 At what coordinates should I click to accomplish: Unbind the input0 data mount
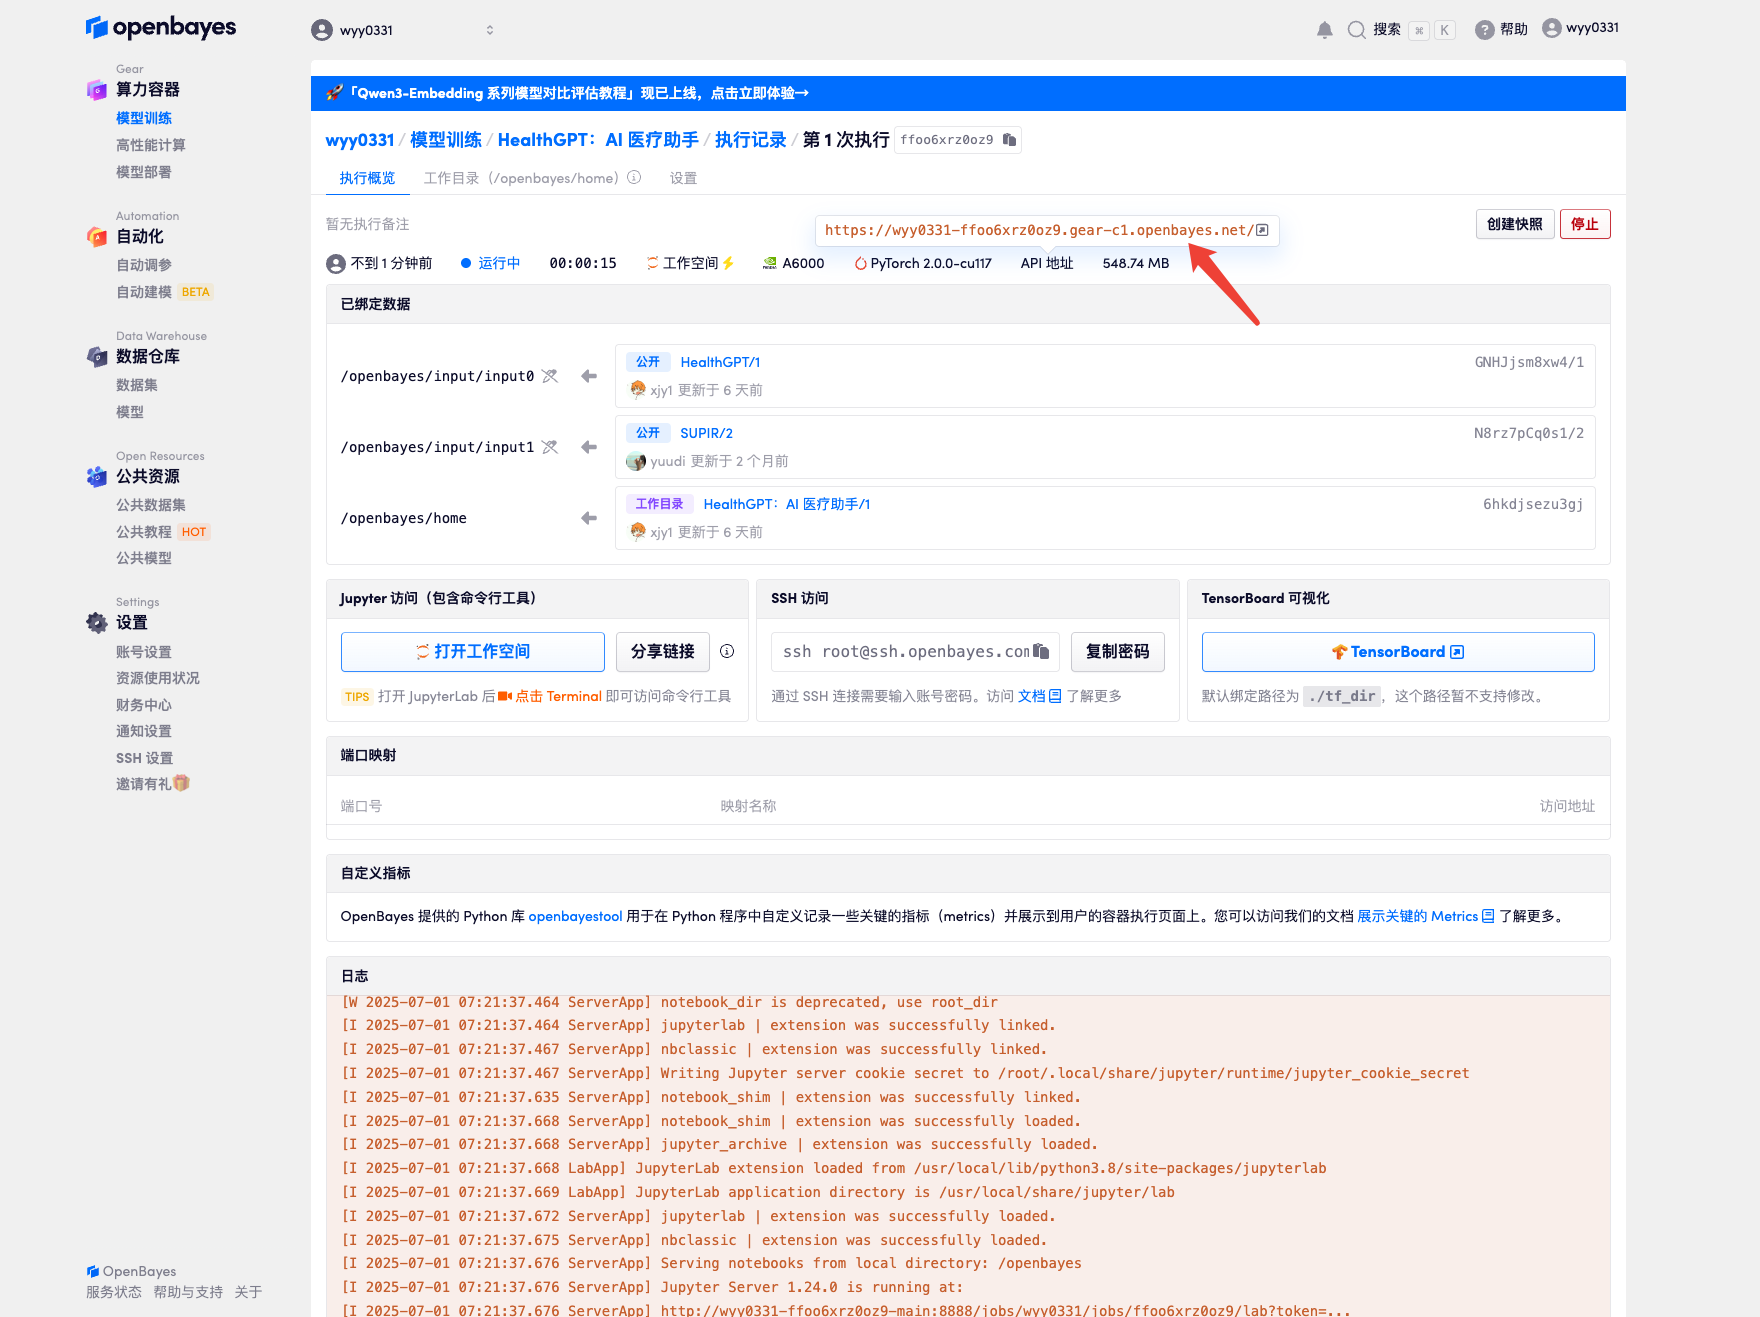[550, 376]
